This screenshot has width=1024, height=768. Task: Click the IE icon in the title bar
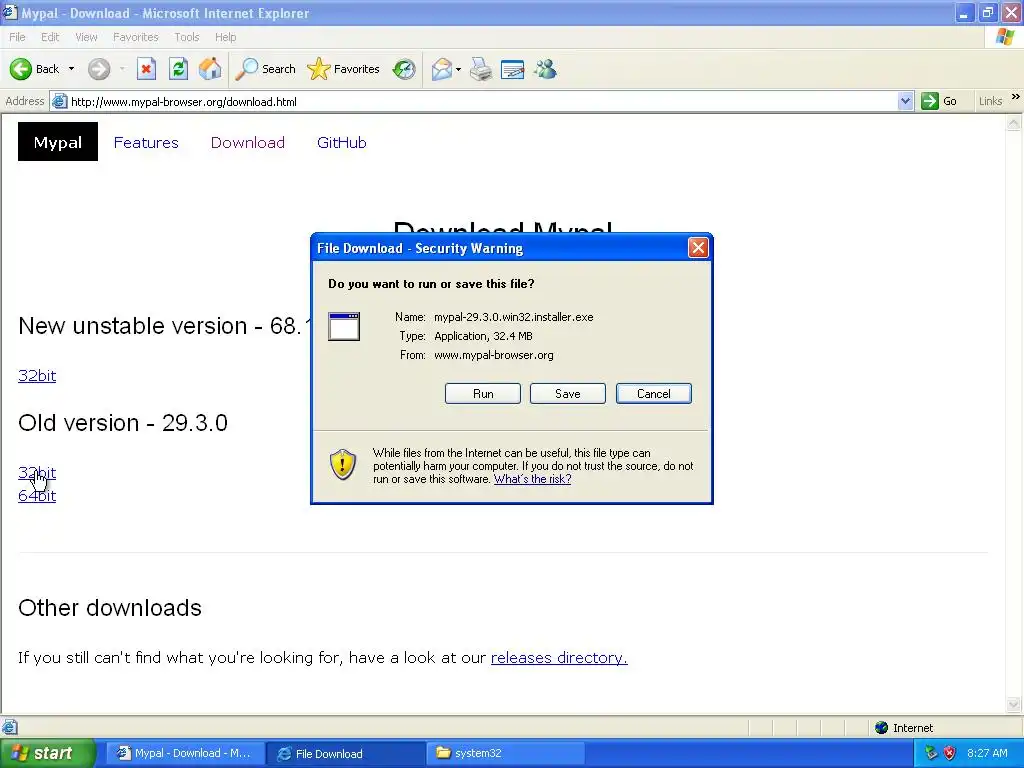pyautogui.click(x=10, y=12)
